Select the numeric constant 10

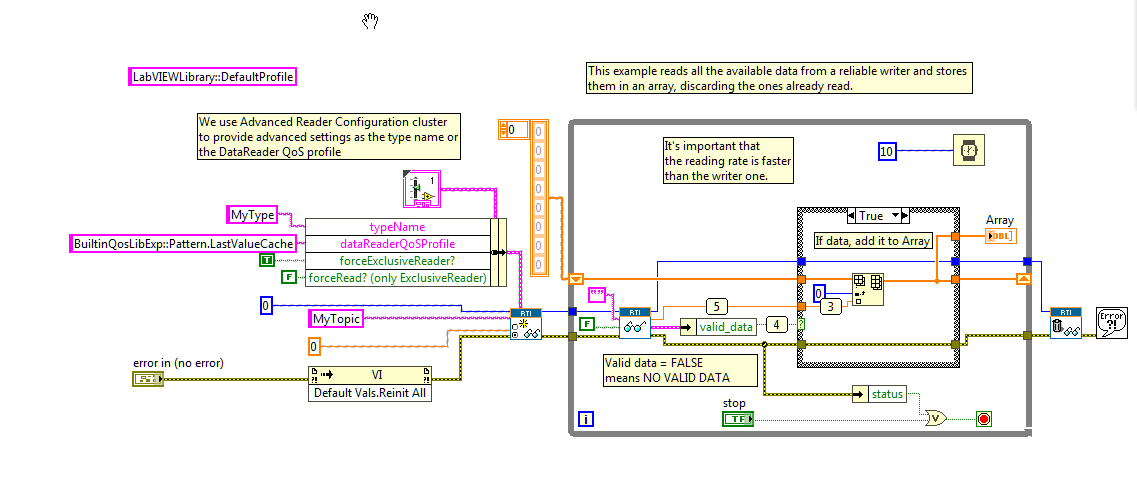point(887,151)
